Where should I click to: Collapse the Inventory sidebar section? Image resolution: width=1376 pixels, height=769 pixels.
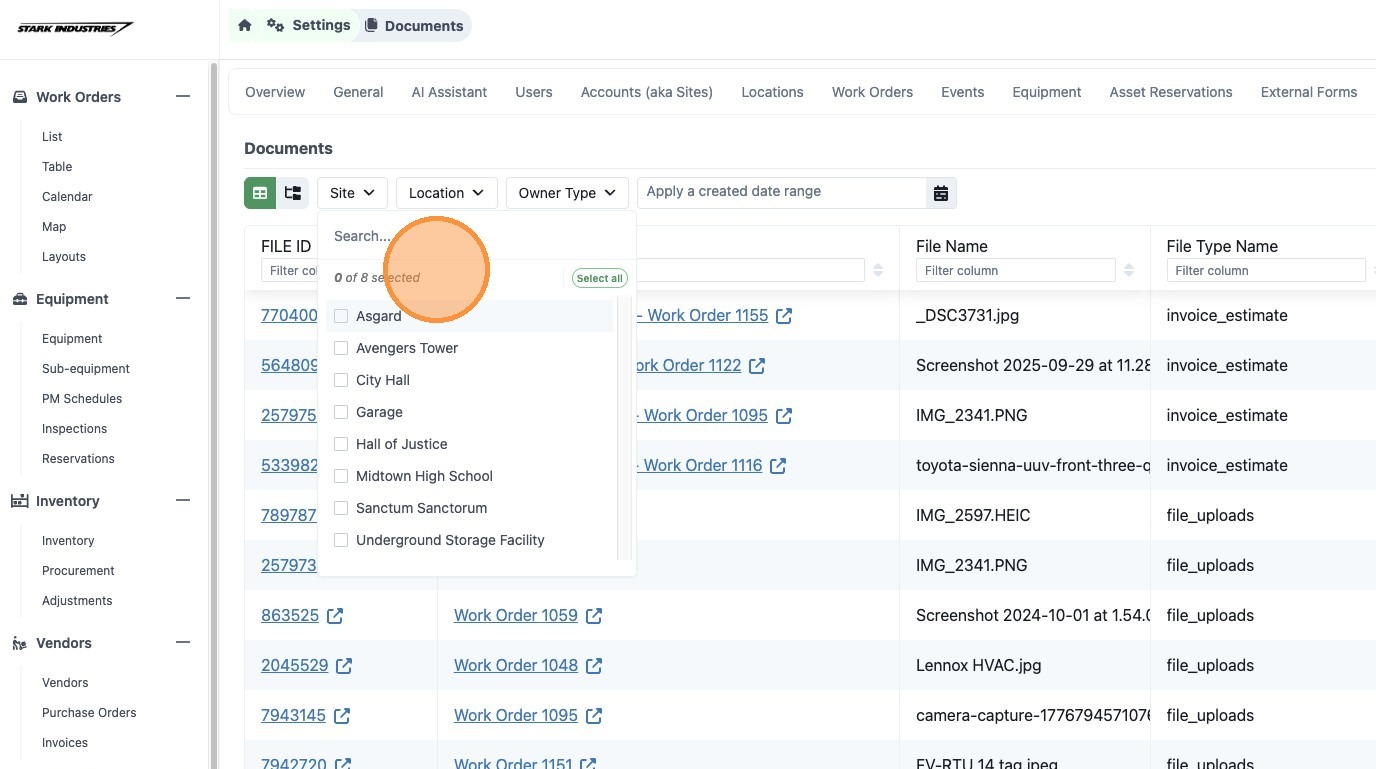(183, 501)
